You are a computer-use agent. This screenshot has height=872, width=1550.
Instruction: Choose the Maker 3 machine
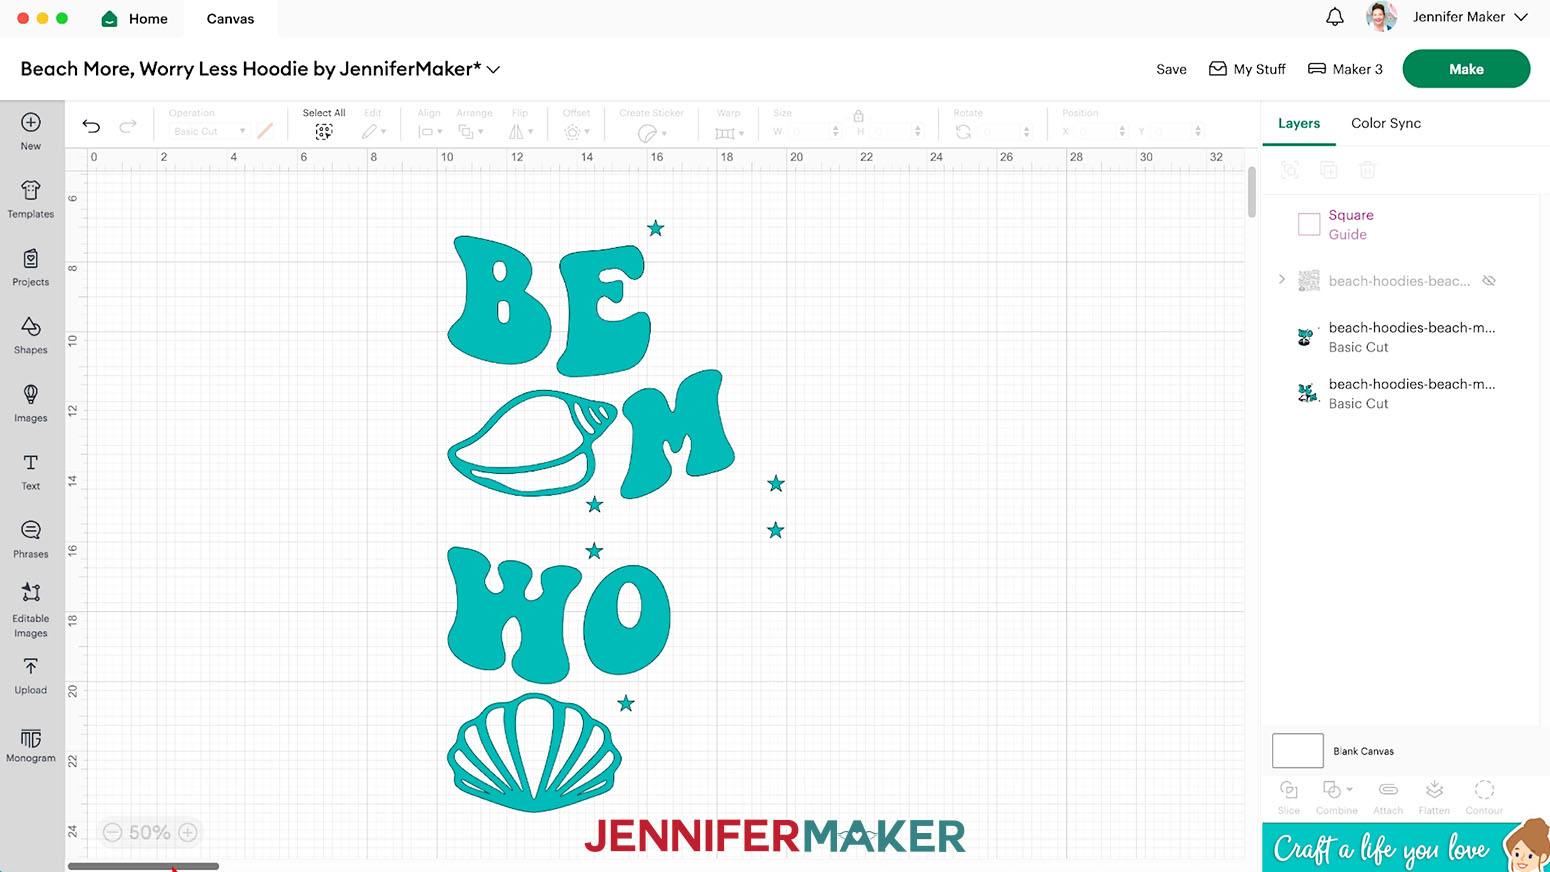(1345, 69)
